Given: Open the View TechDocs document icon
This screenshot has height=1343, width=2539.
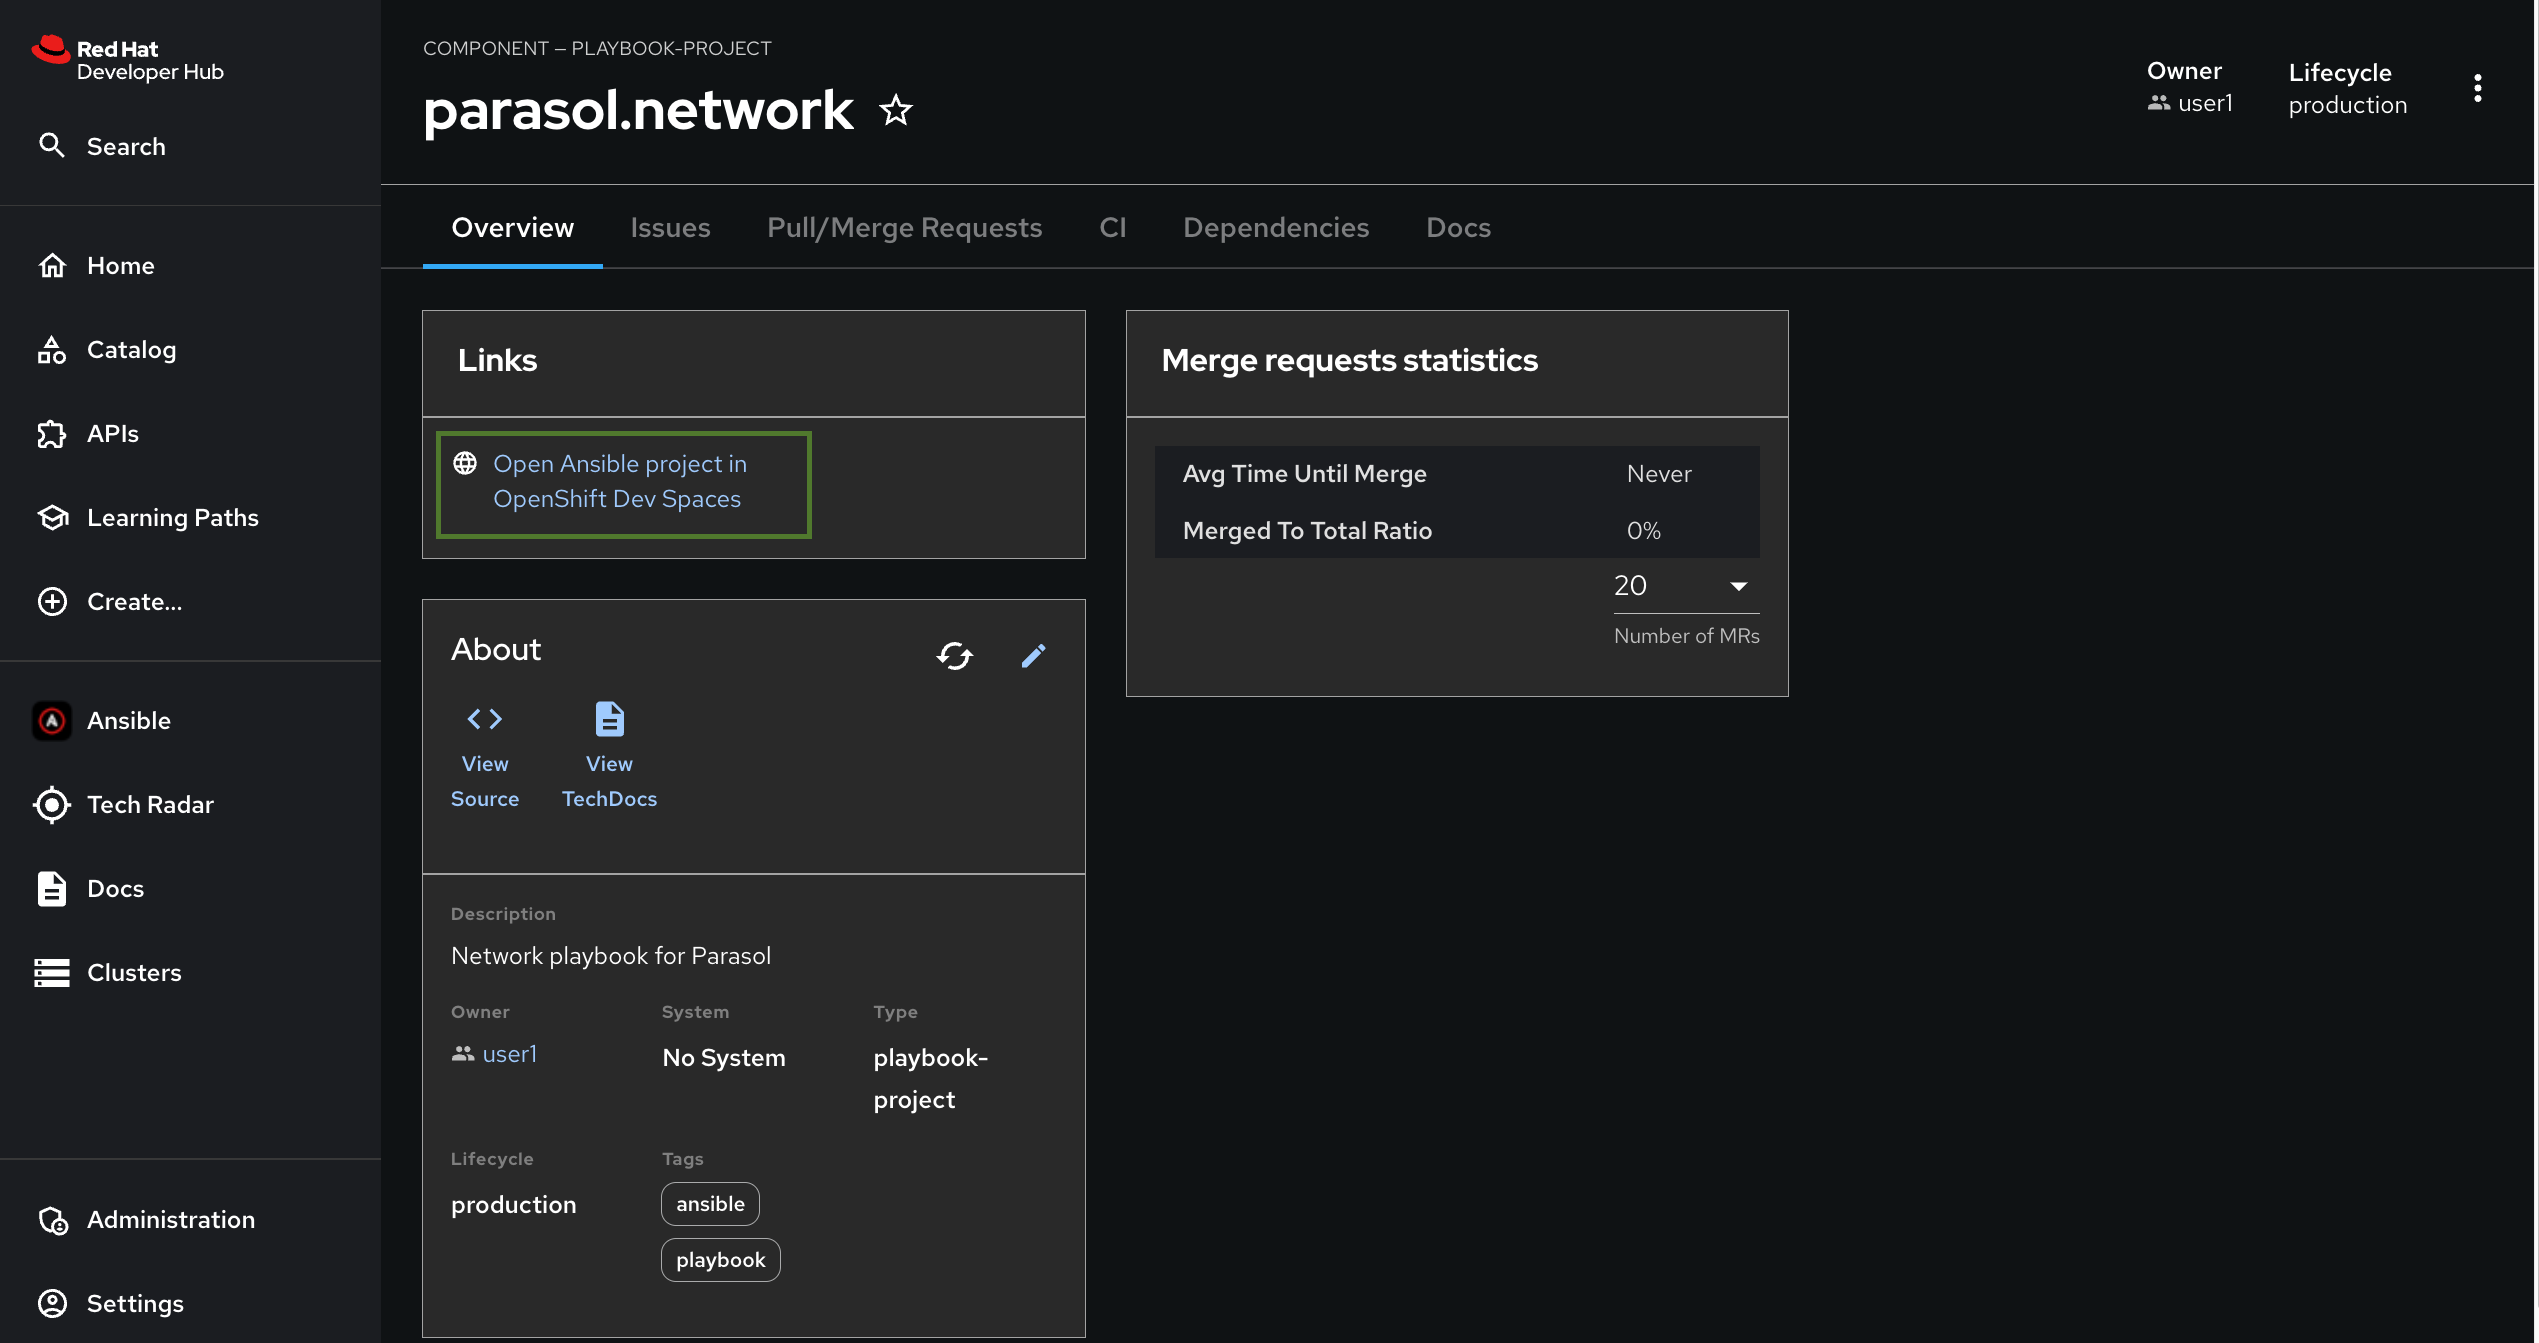Looking at the screenshot, I should [609, 720].
